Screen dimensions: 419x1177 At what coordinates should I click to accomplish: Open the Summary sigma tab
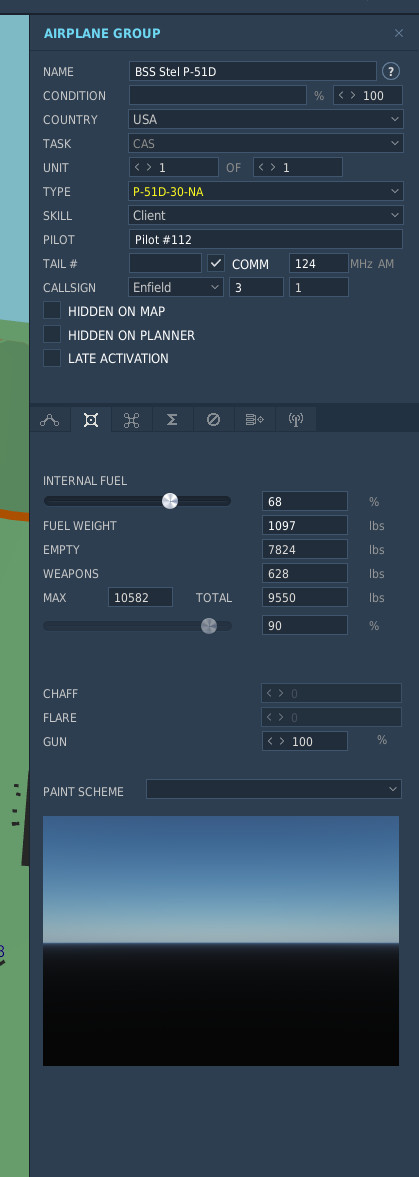[x=172, y=420]
